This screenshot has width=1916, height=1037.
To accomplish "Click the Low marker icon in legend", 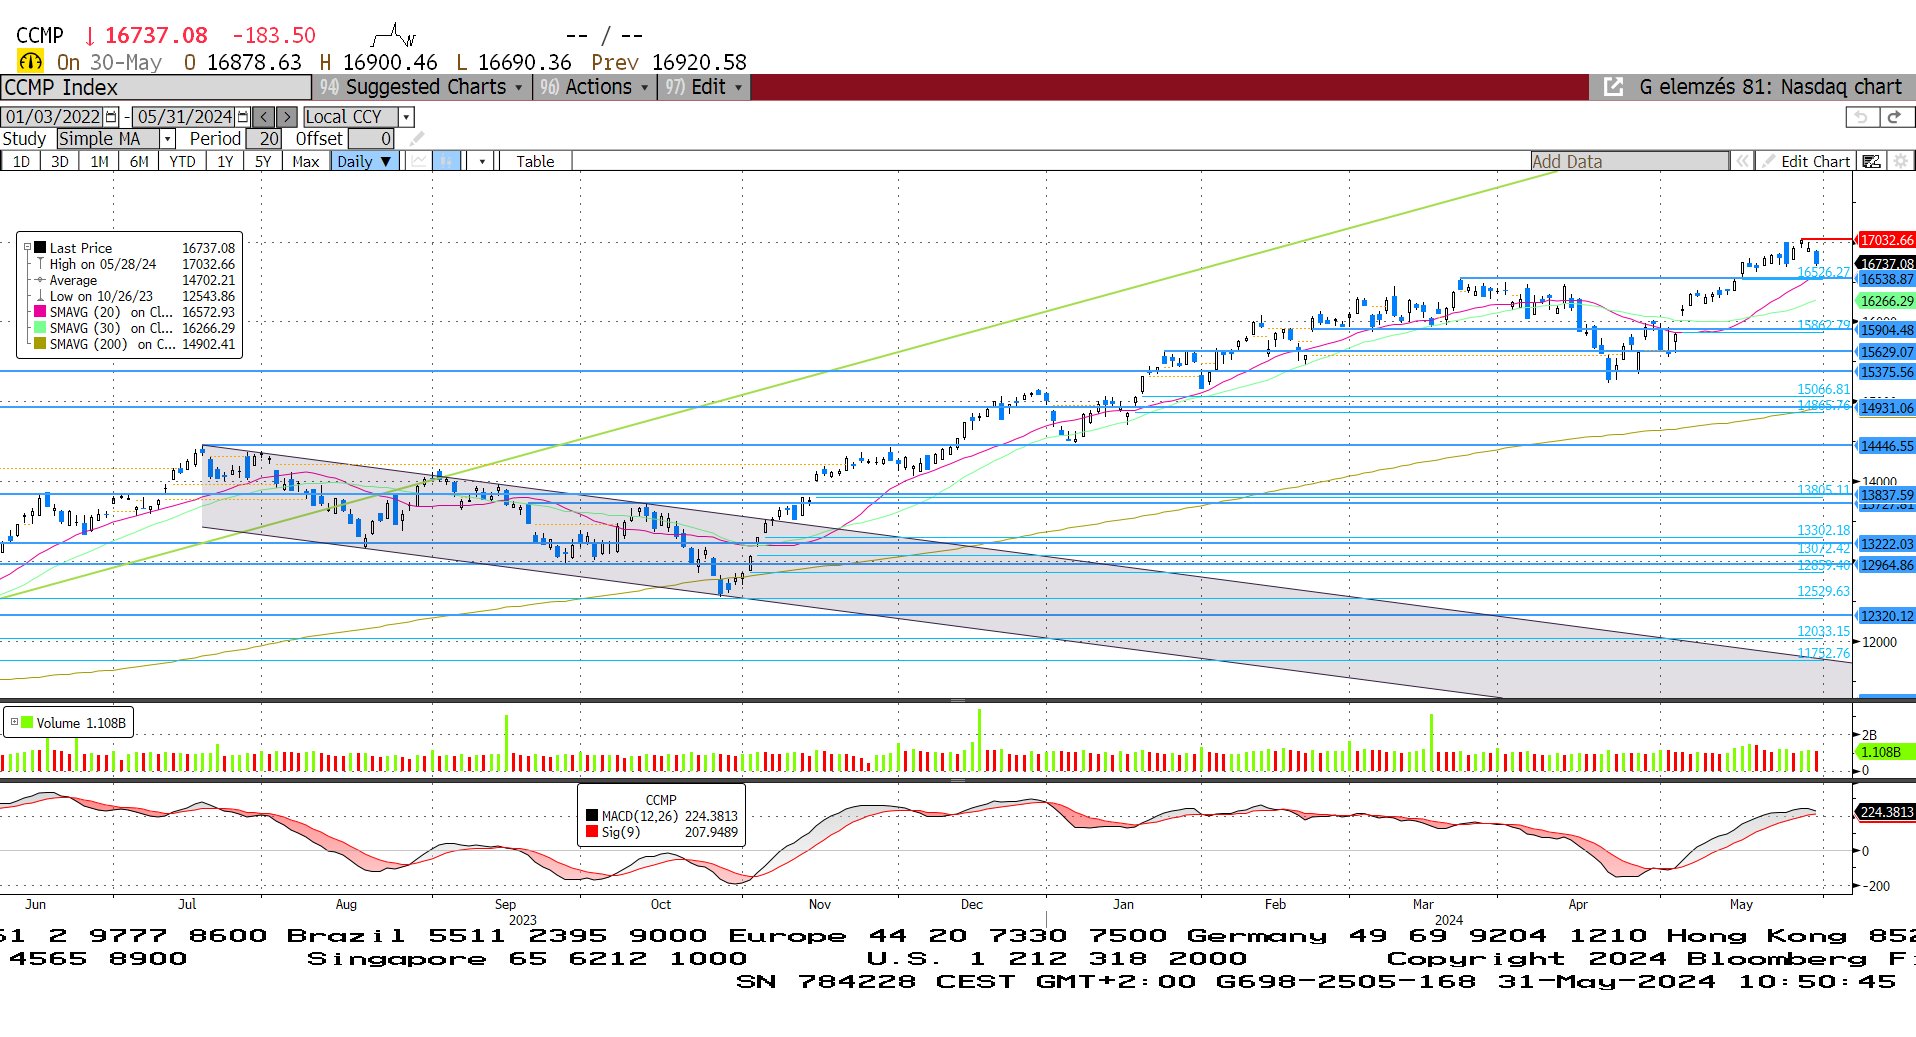I will [x=40, y=296].
